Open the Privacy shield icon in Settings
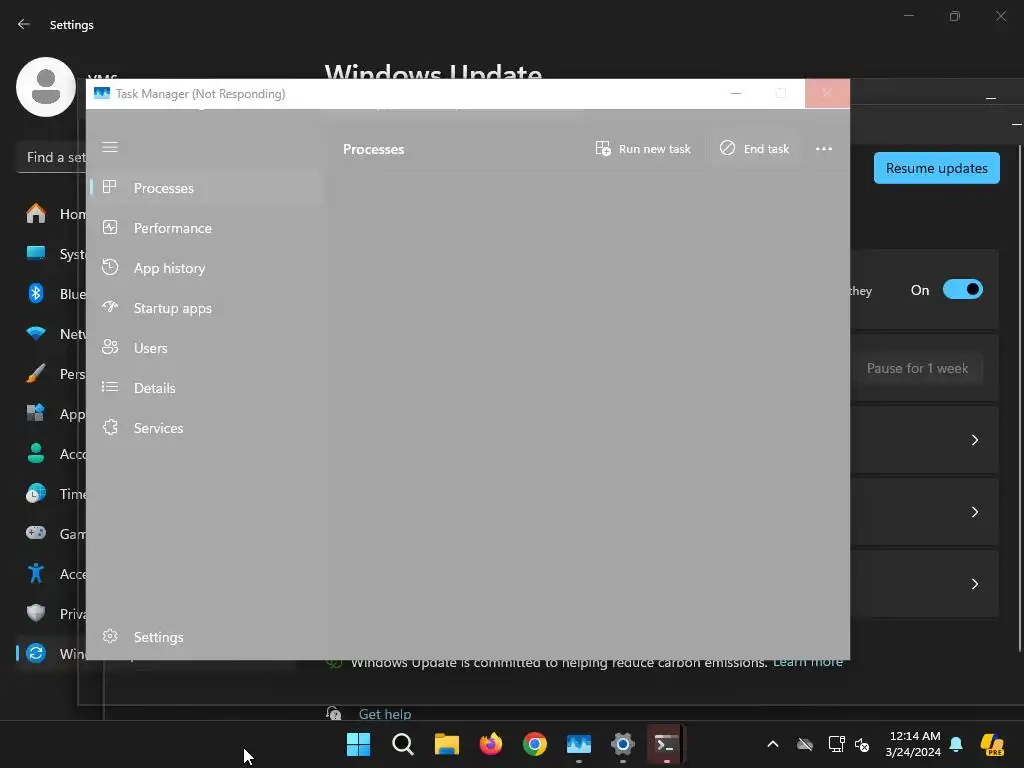Image resolution: width=1024 pixels, height=768 pixels. pyautogui.click(x=36, y=613)
